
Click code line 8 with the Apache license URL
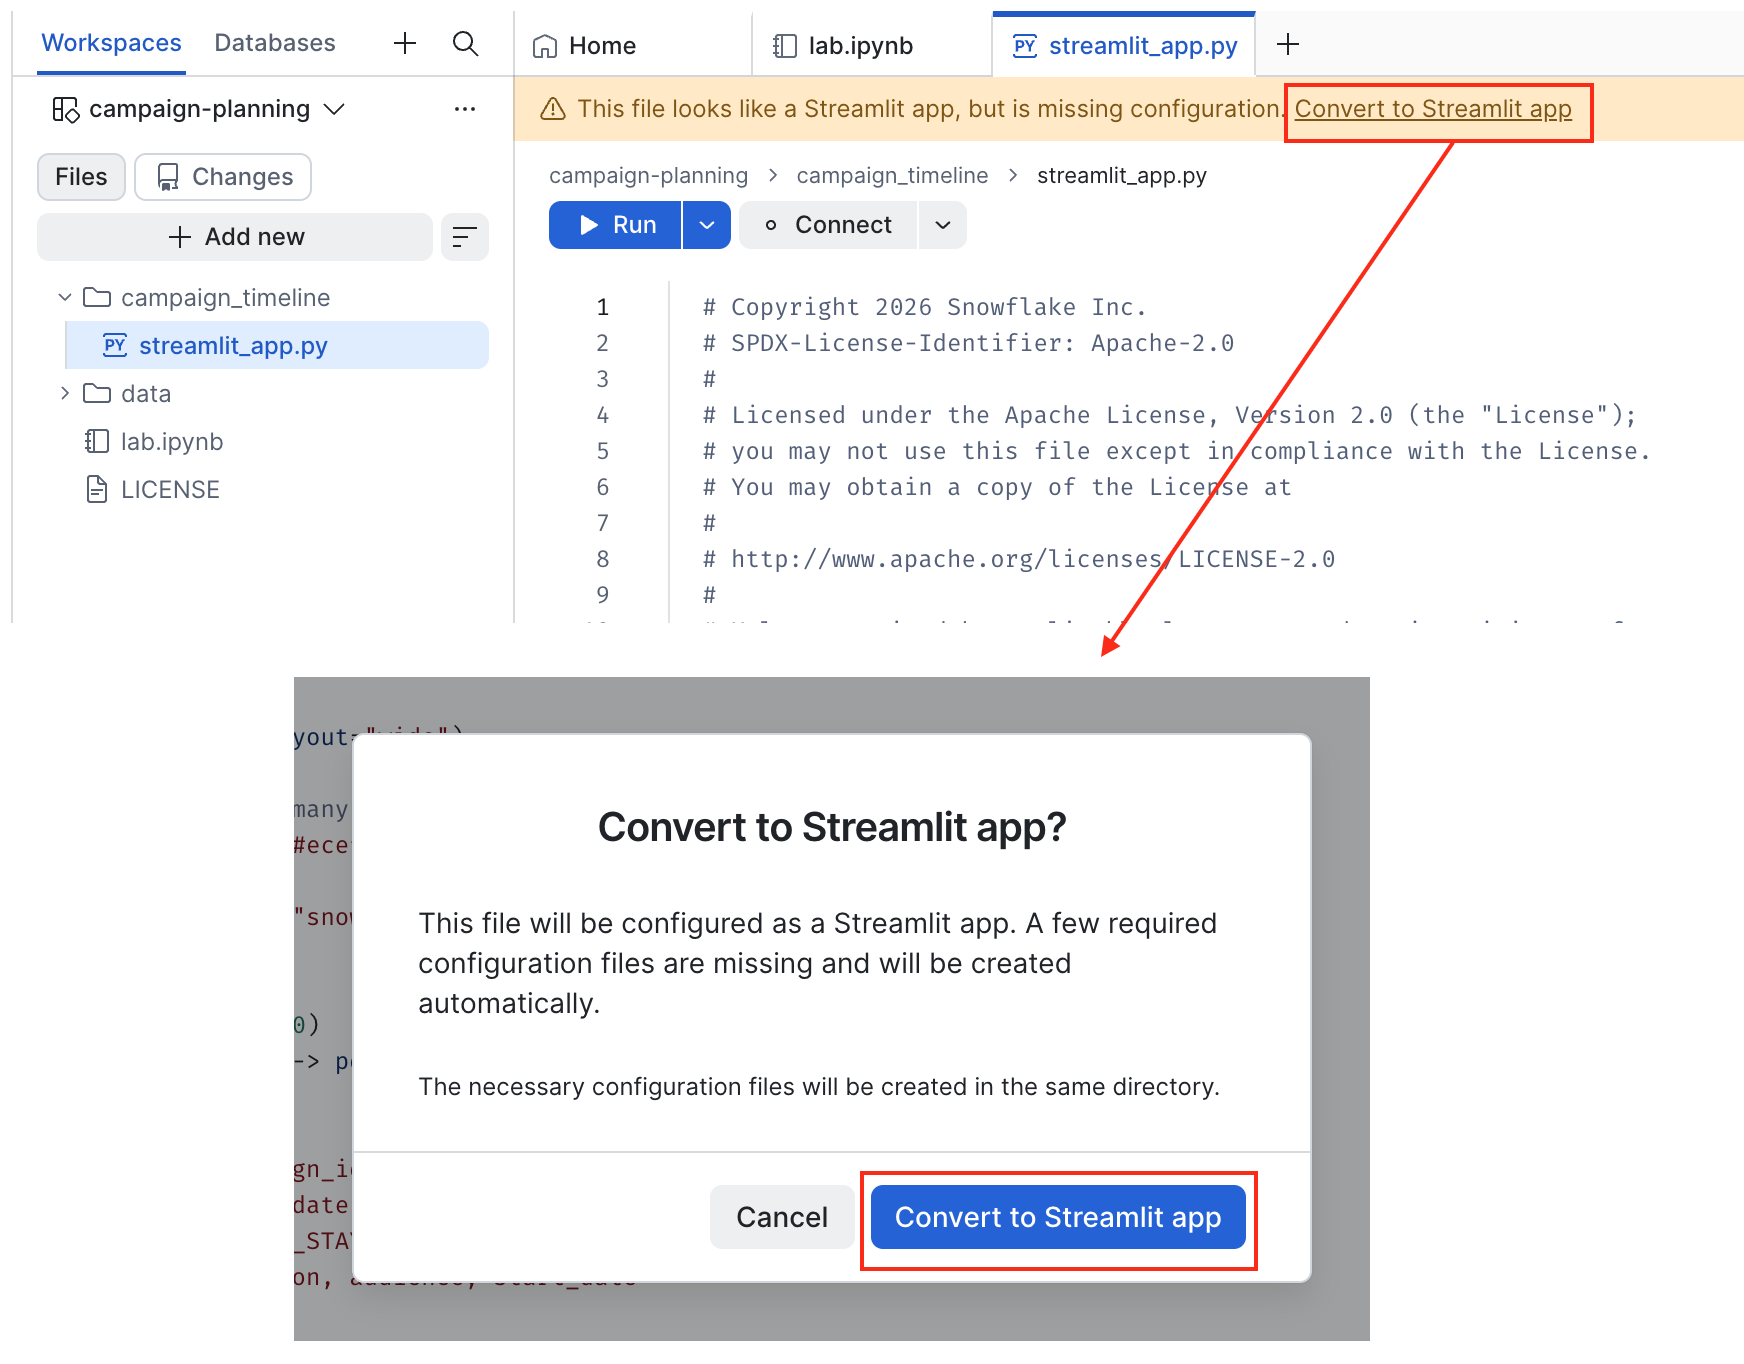[x=1019, y=559]
